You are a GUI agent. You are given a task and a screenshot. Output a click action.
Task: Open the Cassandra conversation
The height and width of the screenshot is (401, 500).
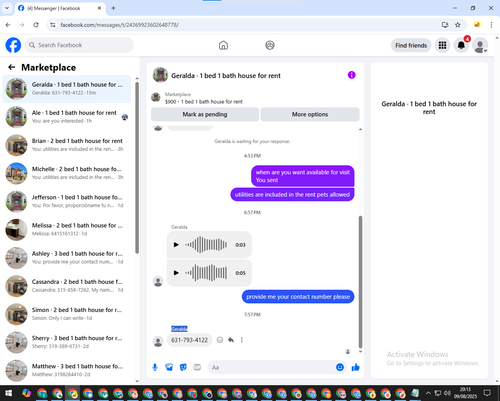(x=67, y=286)
